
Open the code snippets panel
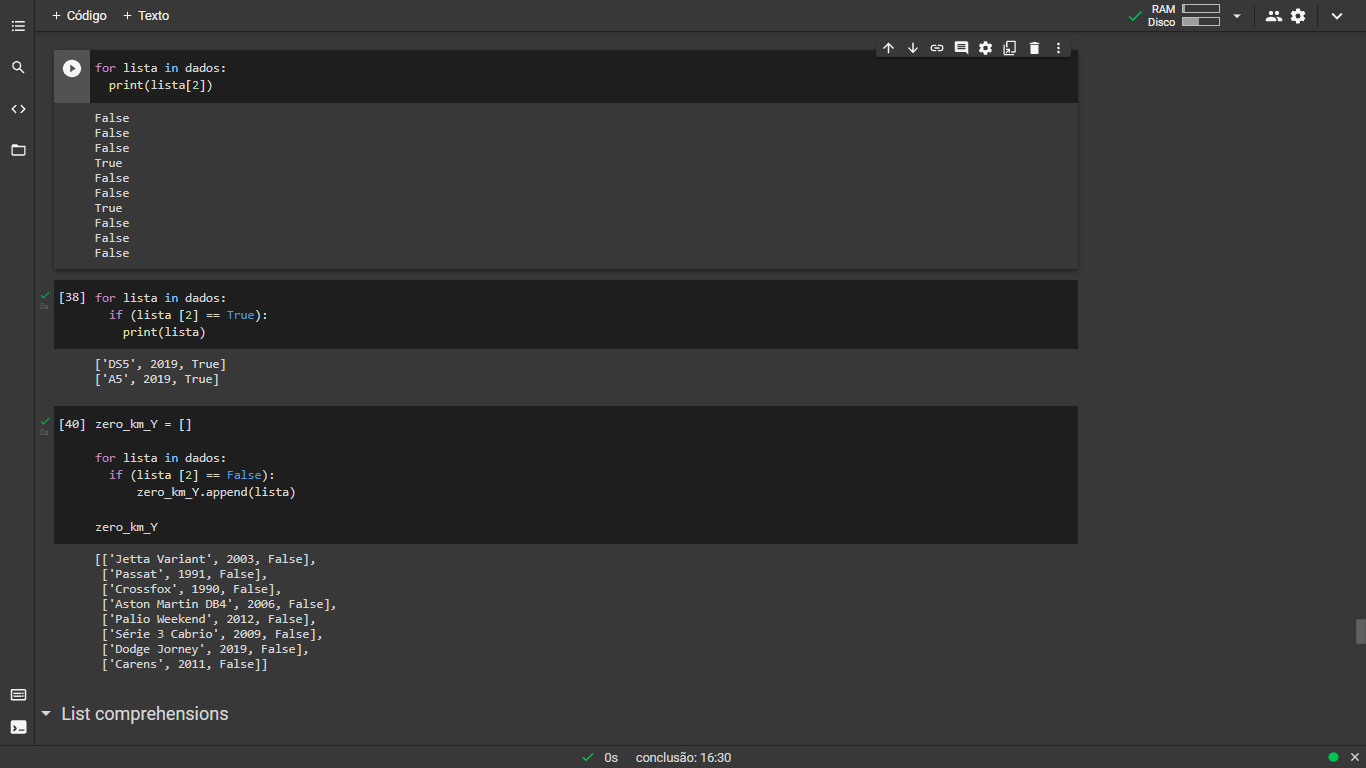18,109
